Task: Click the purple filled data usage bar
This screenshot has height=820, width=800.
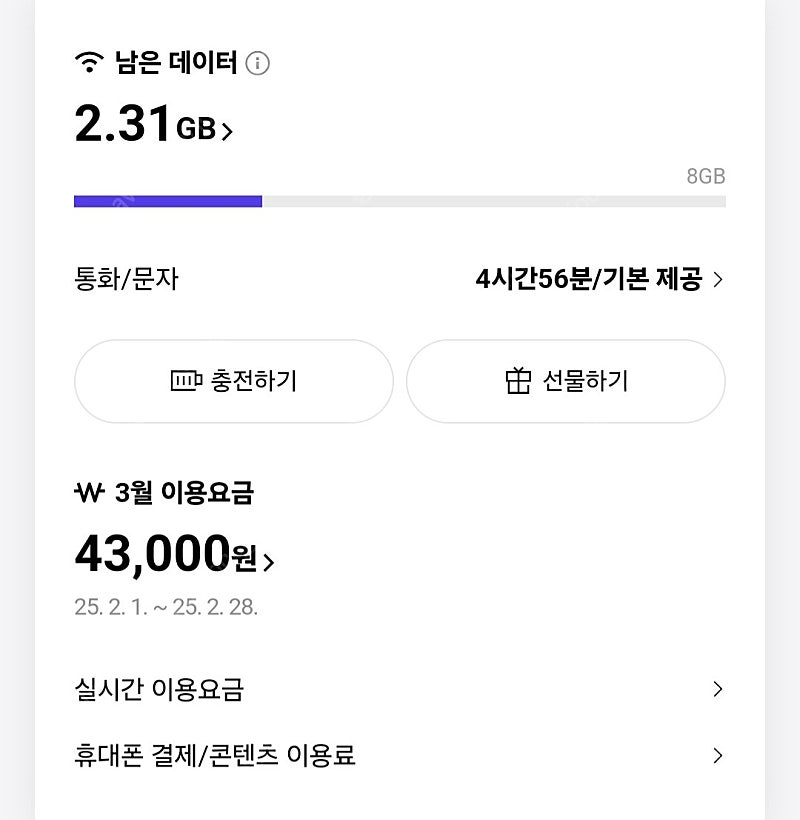Action: [x=168, y=201]
